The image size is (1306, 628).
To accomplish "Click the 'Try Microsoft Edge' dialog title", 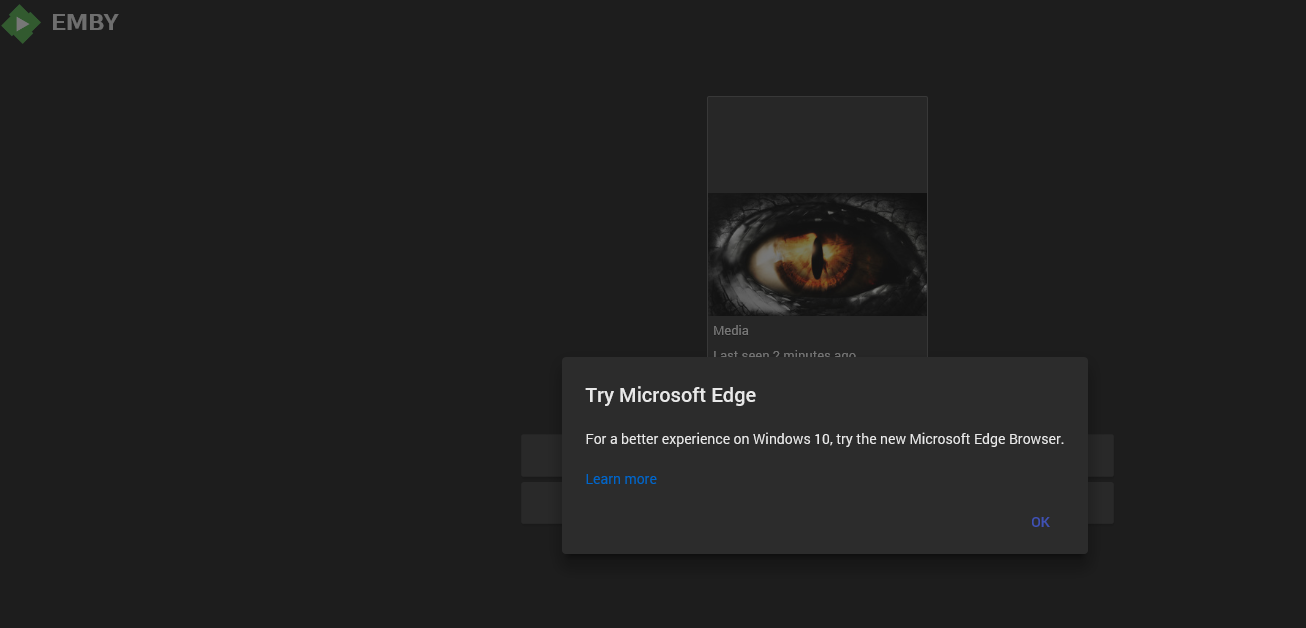I will [670, 395].
